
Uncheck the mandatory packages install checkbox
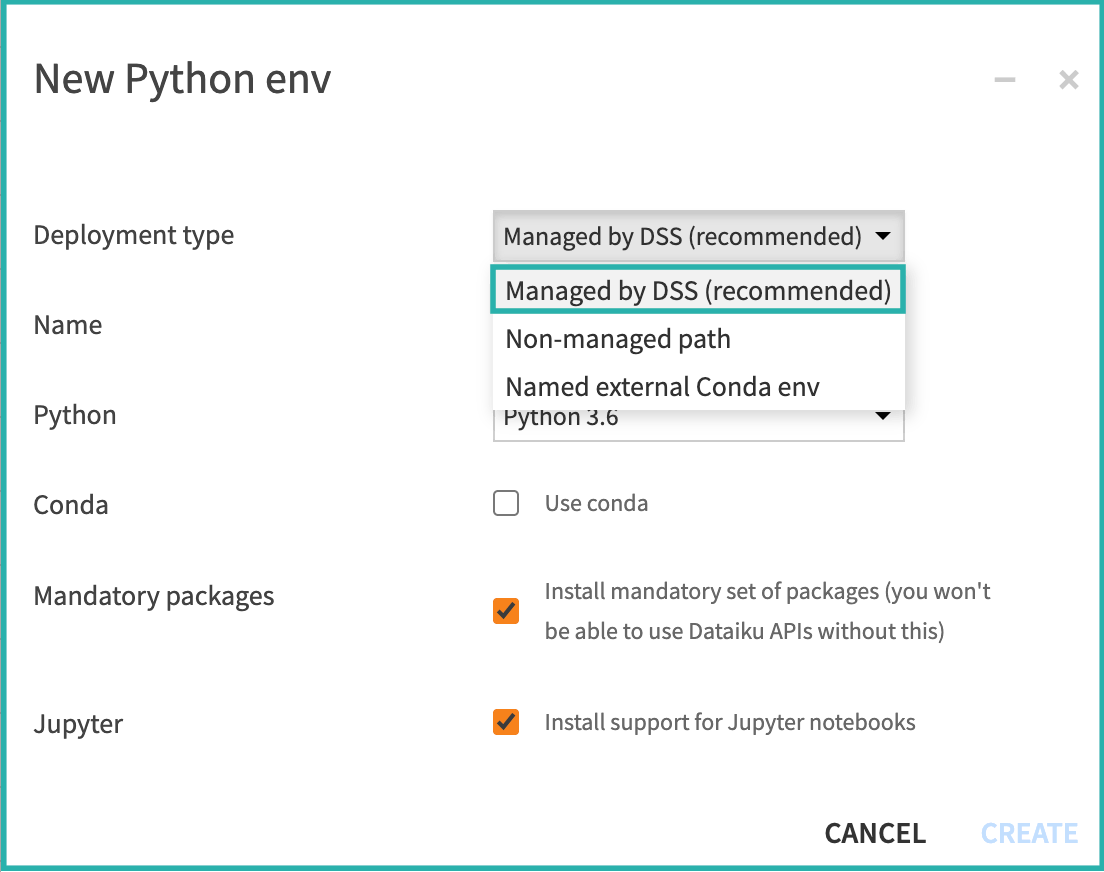point(506,611)
